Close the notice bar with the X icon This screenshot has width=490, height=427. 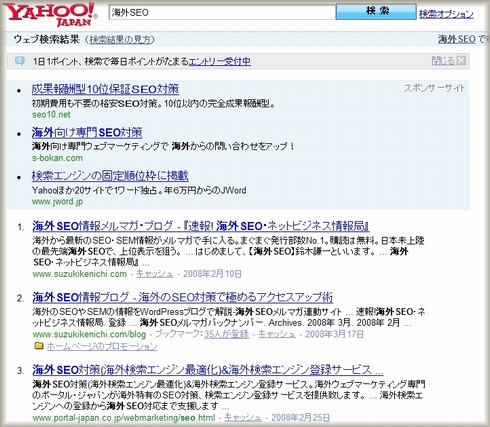tap(461, 61)
